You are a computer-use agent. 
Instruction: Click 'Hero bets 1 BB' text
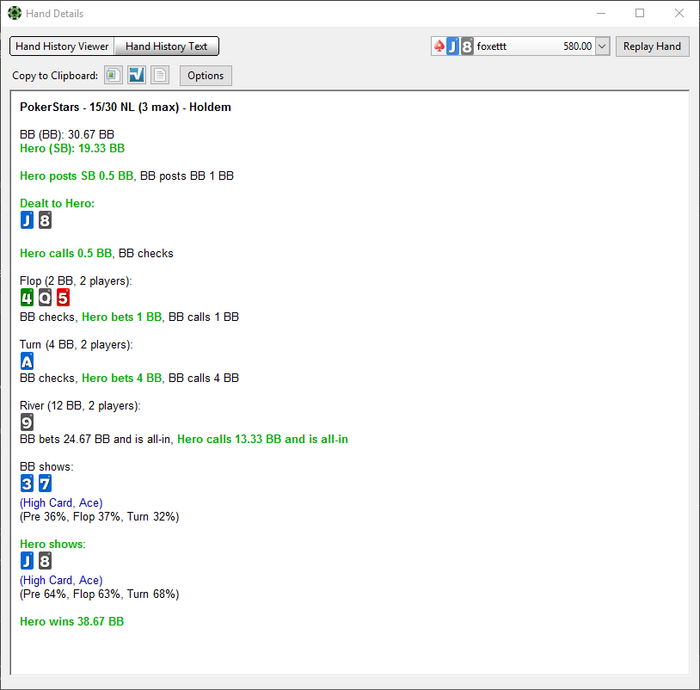coord(121,317)
